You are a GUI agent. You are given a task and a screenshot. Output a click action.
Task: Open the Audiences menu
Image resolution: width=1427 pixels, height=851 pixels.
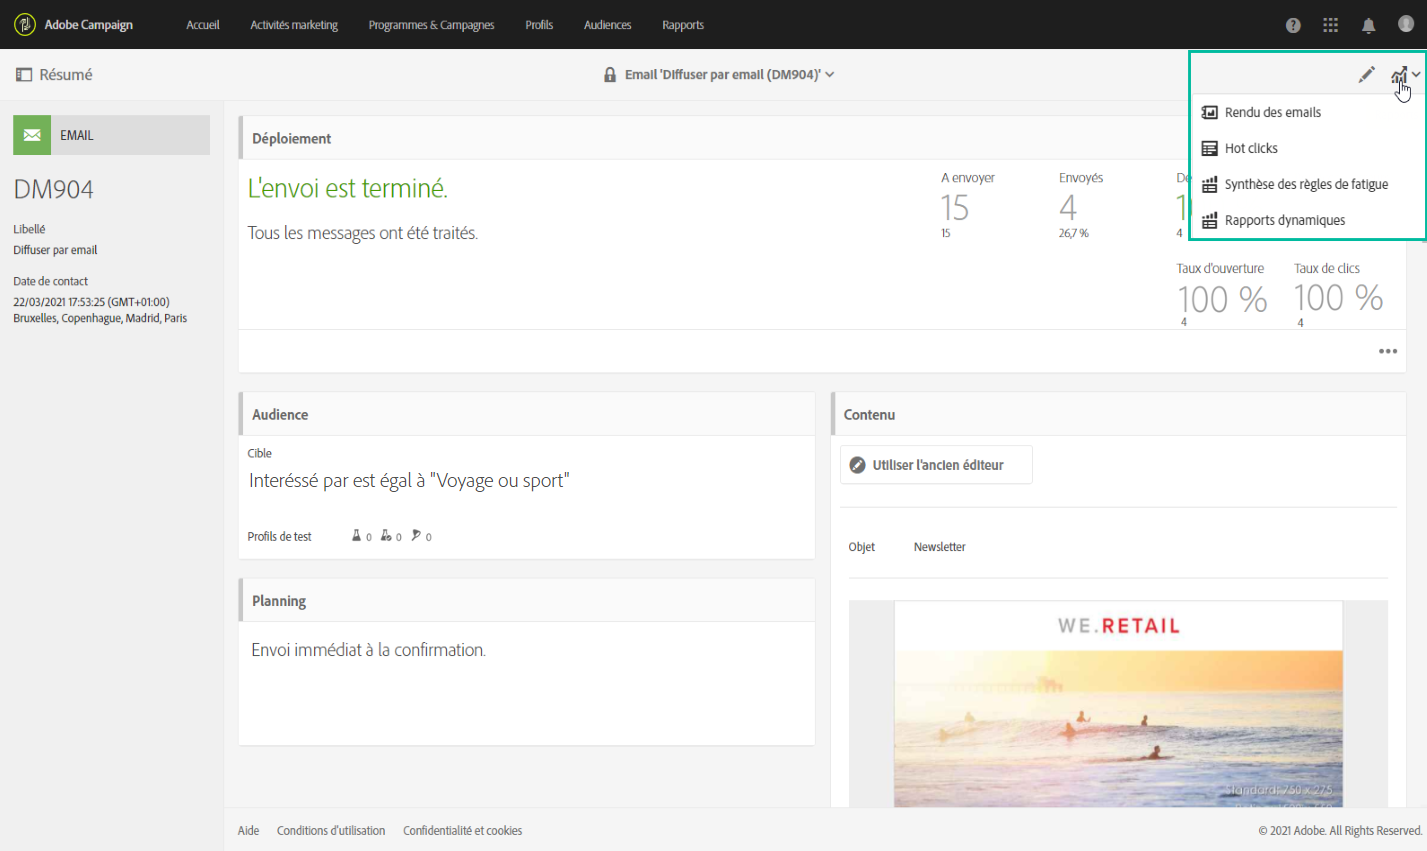(x=608, y=25)
